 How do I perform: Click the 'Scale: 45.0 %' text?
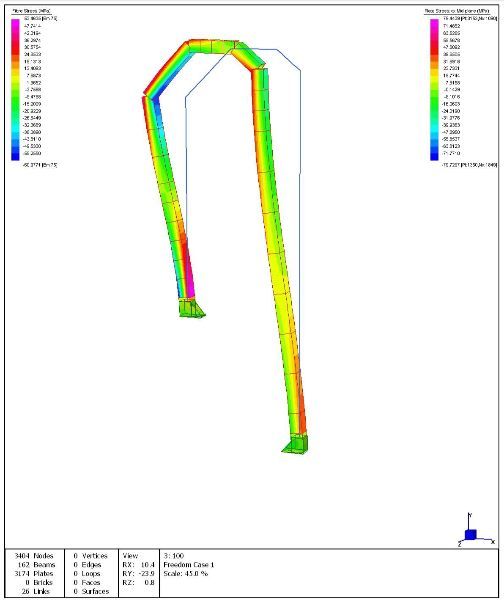(186, 573)
